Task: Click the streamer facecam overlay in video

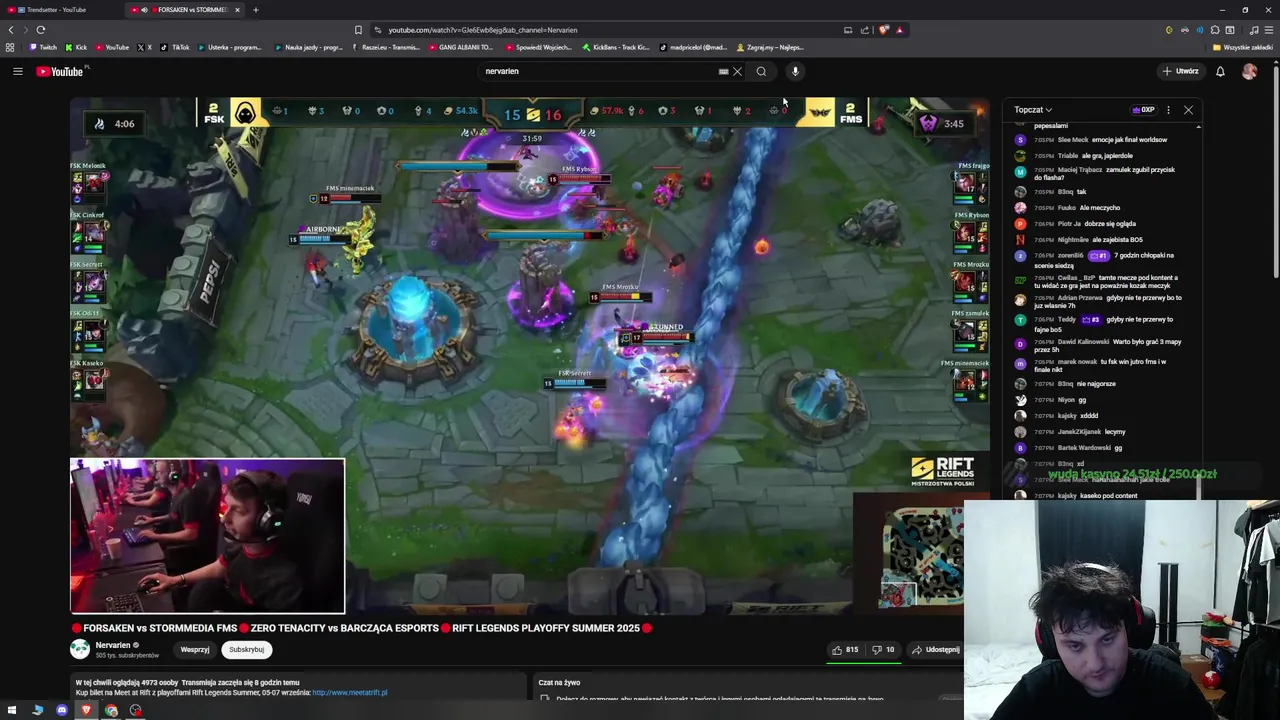Action: 207,536
